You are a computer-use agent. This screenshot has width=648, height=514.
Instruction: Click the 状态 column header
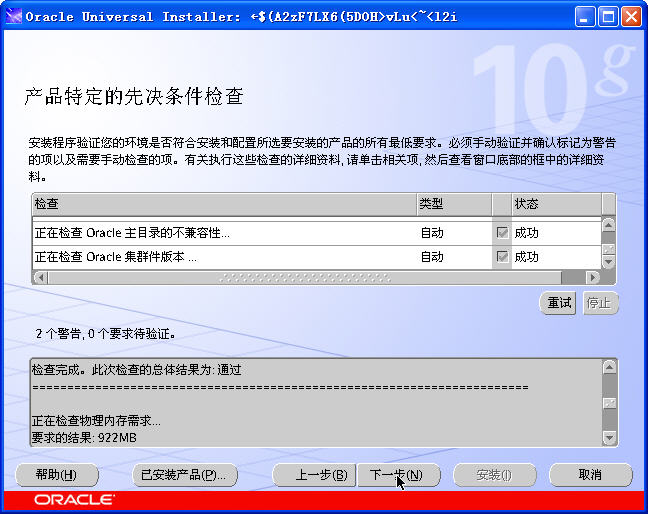pyautogui.click(x=557, y=204)
